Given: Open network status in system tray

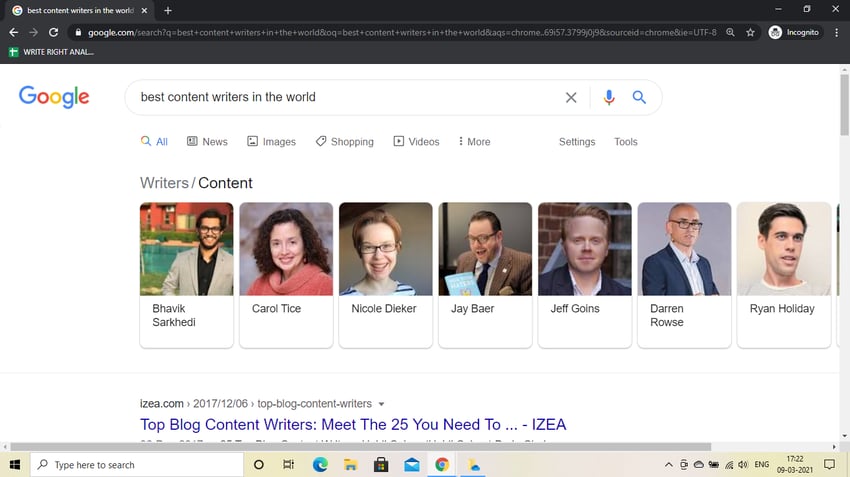Looking at the screenshot, I should click(729, 465).
